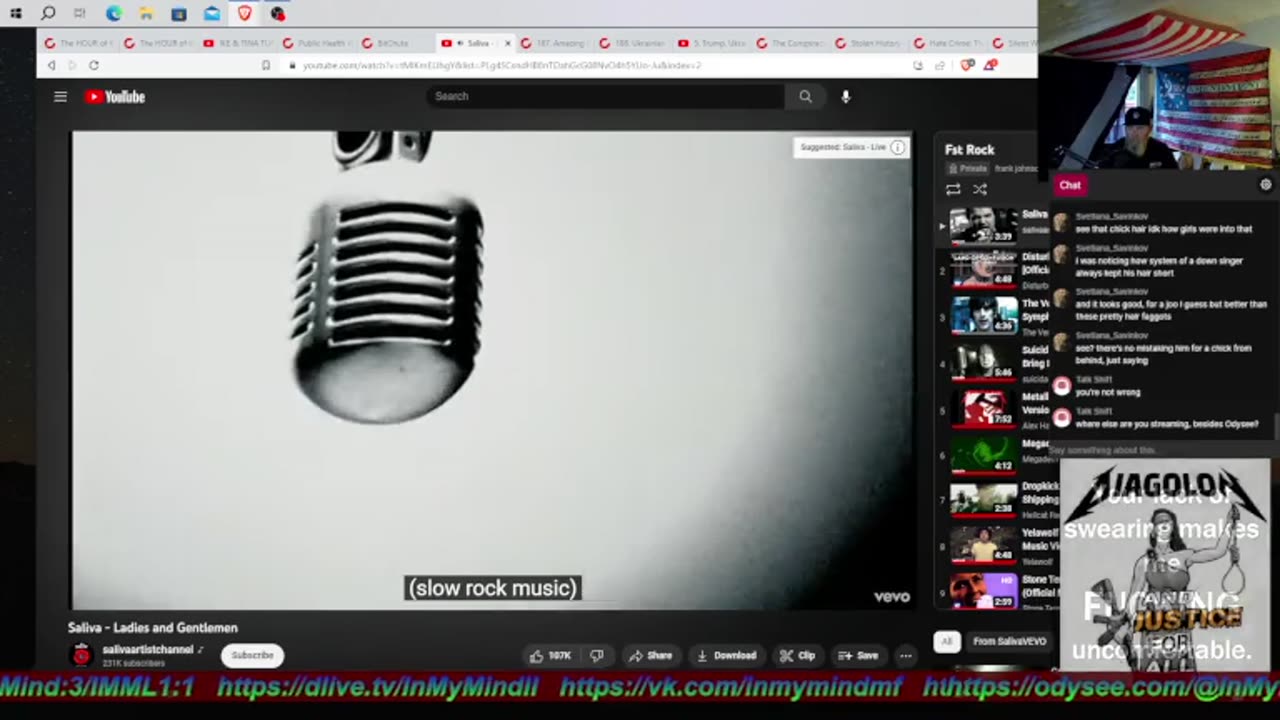Image resolution: width=1280 pixels, height=720 pixels.
Task: Click the Talk Shift avatar beside "you're not wrong"
Action: [1062, 386]
